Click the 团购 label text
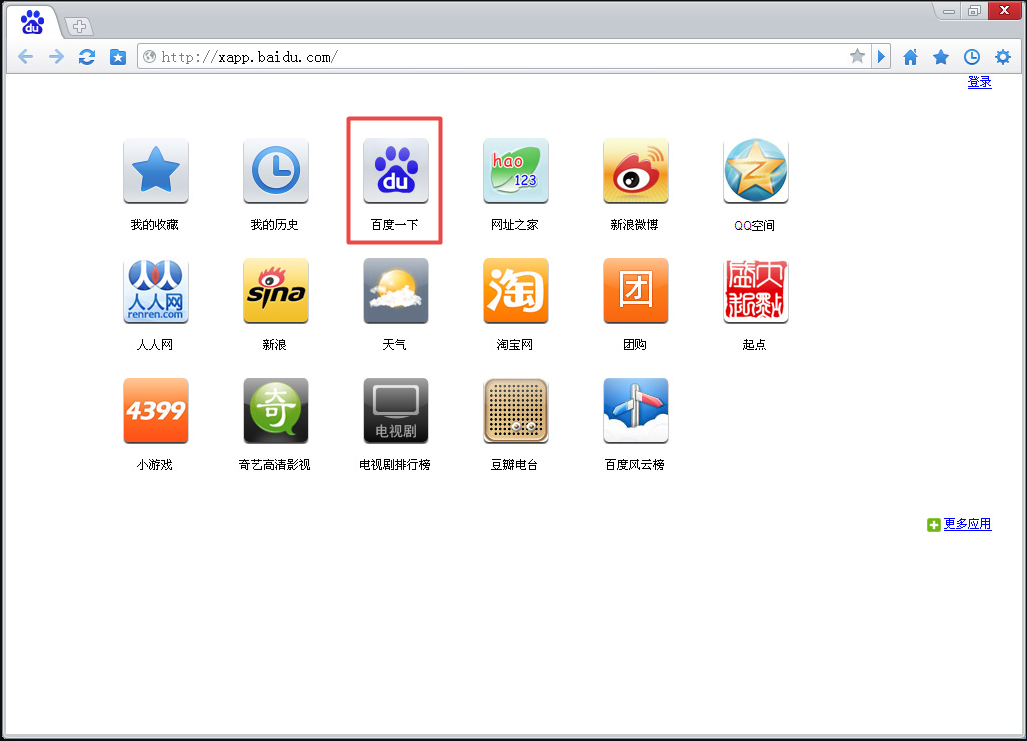The height and width of the screenshot is (741, 1027). tap(634, 345)
